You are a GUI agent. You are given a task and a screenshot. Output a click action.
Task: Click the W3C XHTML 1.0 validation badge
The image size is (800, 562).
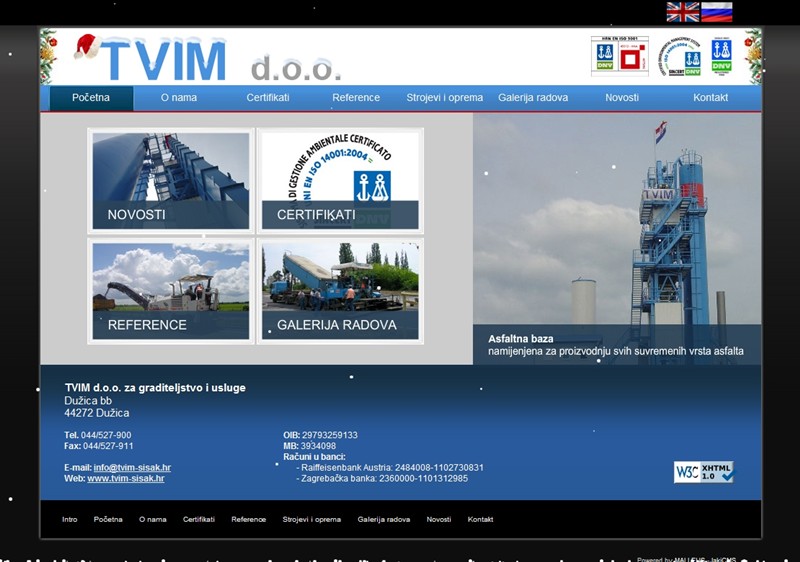pos(704,472)
